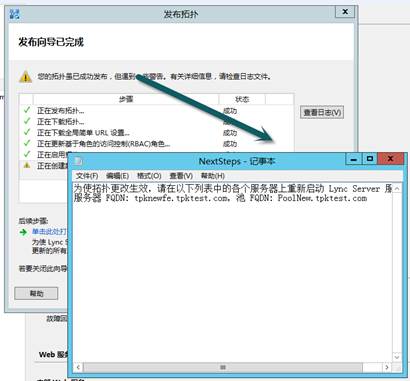Click the 后续步骤 label text
This screenshot has width=410, height=381.
point(33,221)
